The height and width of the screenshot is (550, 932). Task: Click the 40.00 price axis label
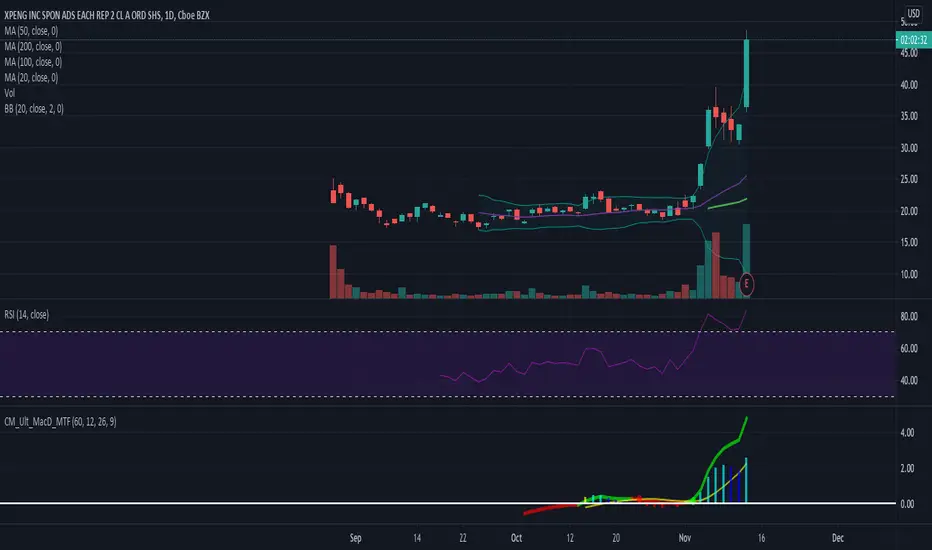[x=909, y=85]
